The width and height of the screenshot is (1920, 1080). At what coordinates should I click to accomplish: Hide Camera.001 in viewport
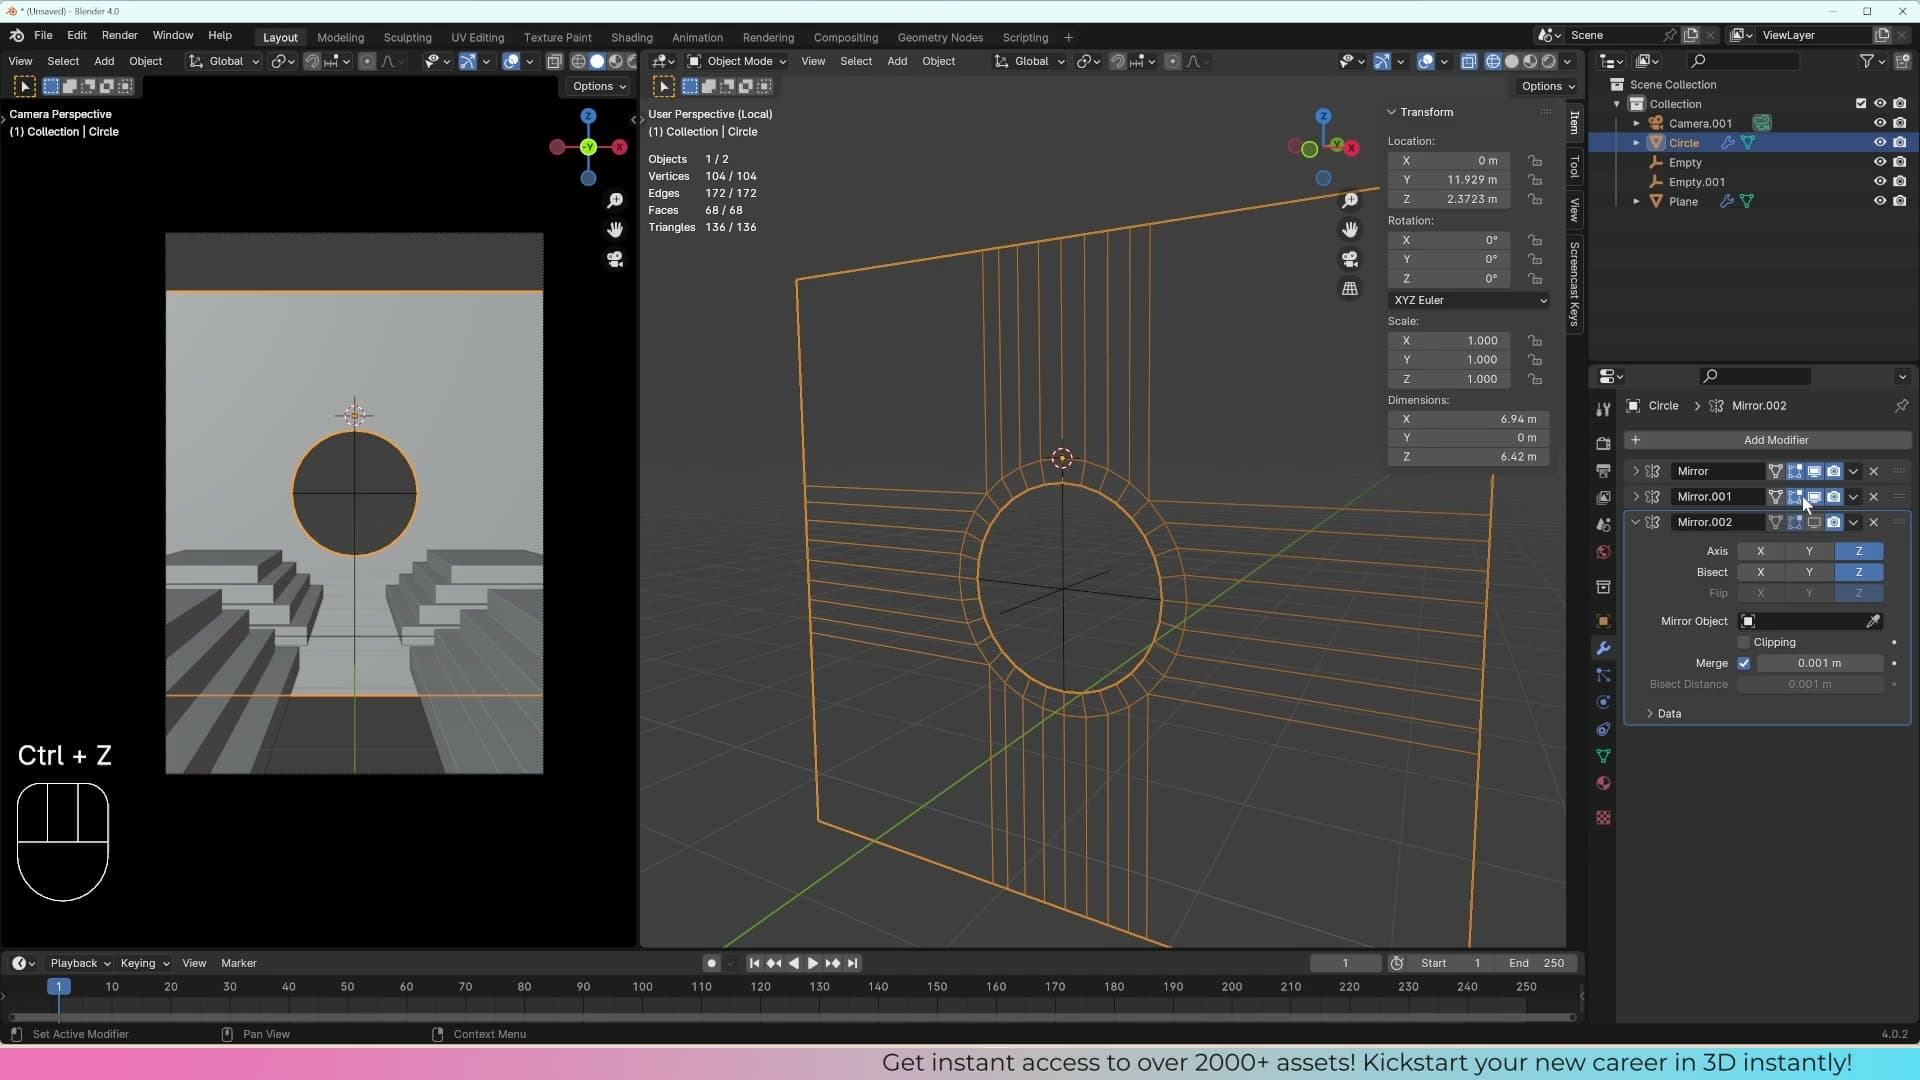click(x=1880, y=123)
